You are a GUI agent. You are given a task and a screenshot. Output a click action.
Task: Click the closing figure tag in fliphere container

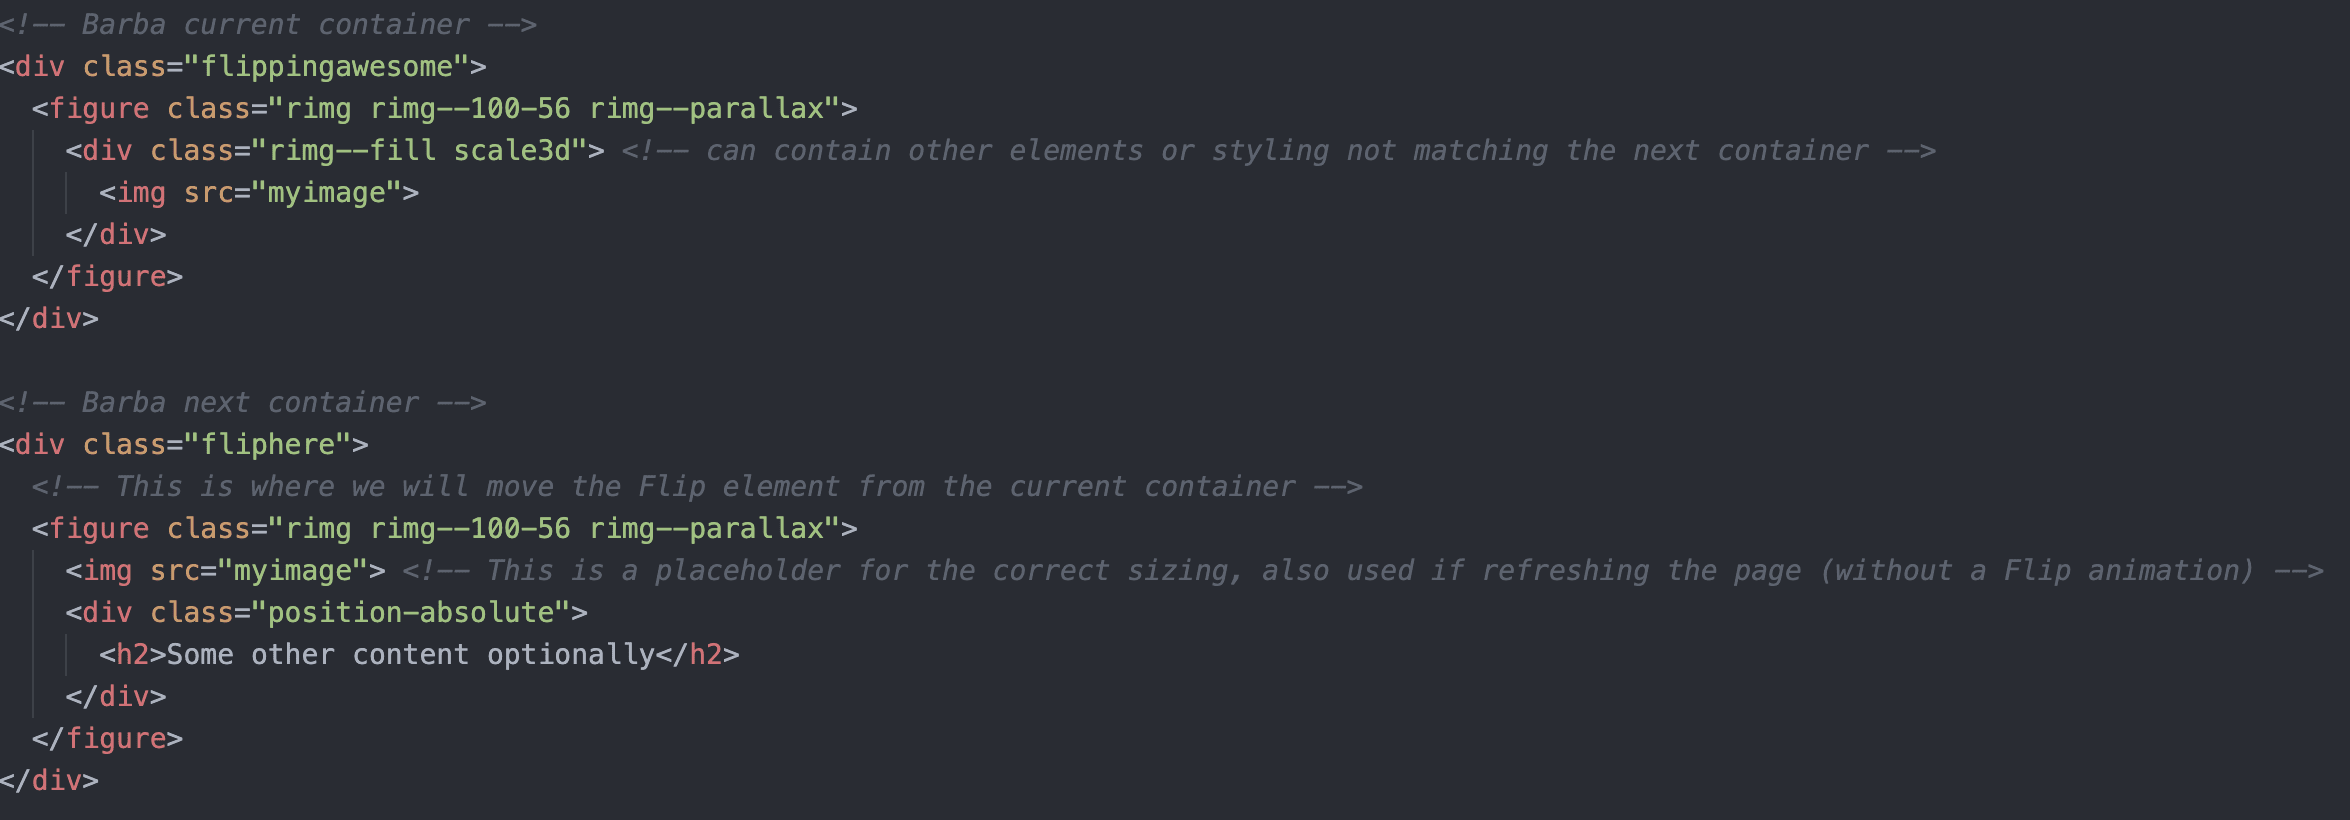pos(107,739)
